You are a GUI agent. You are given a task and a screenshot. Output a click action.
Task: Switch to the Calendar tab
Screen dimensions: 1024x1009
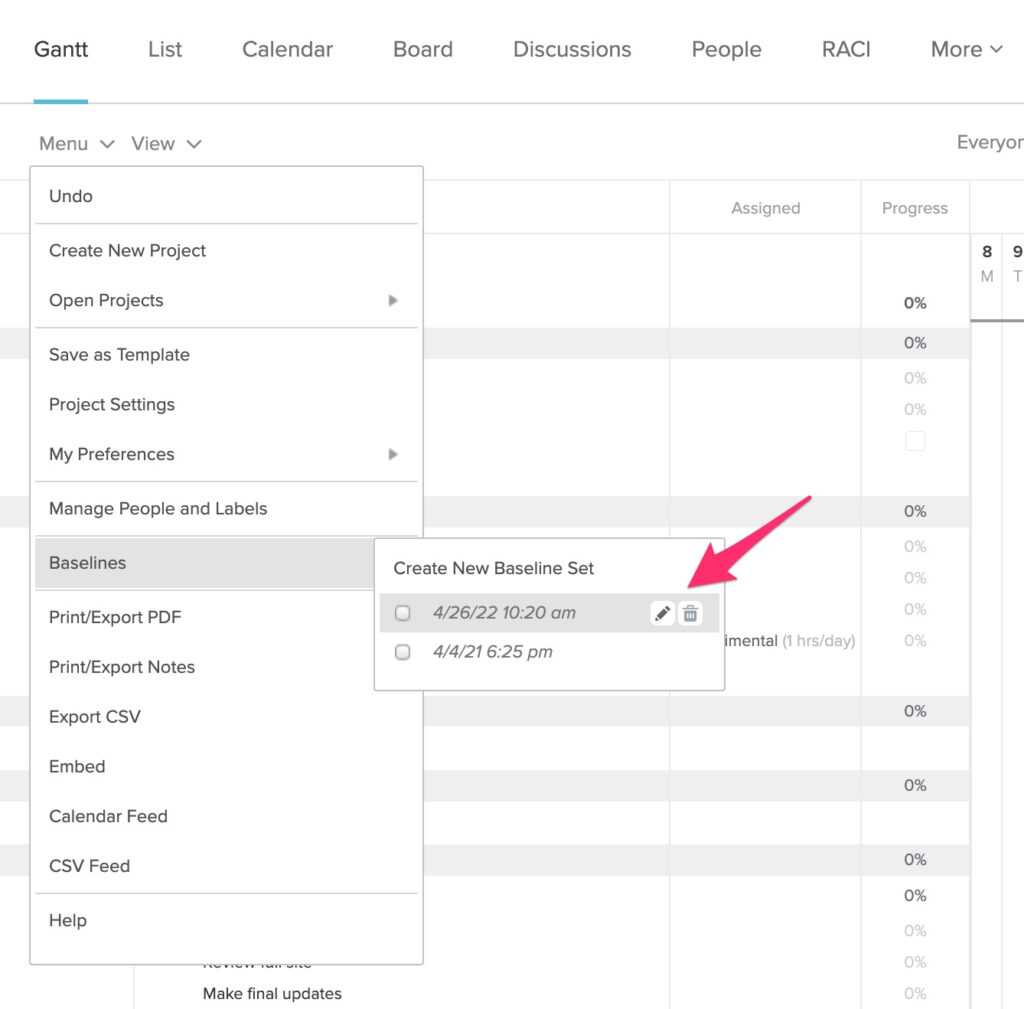[x=287, y=49]
